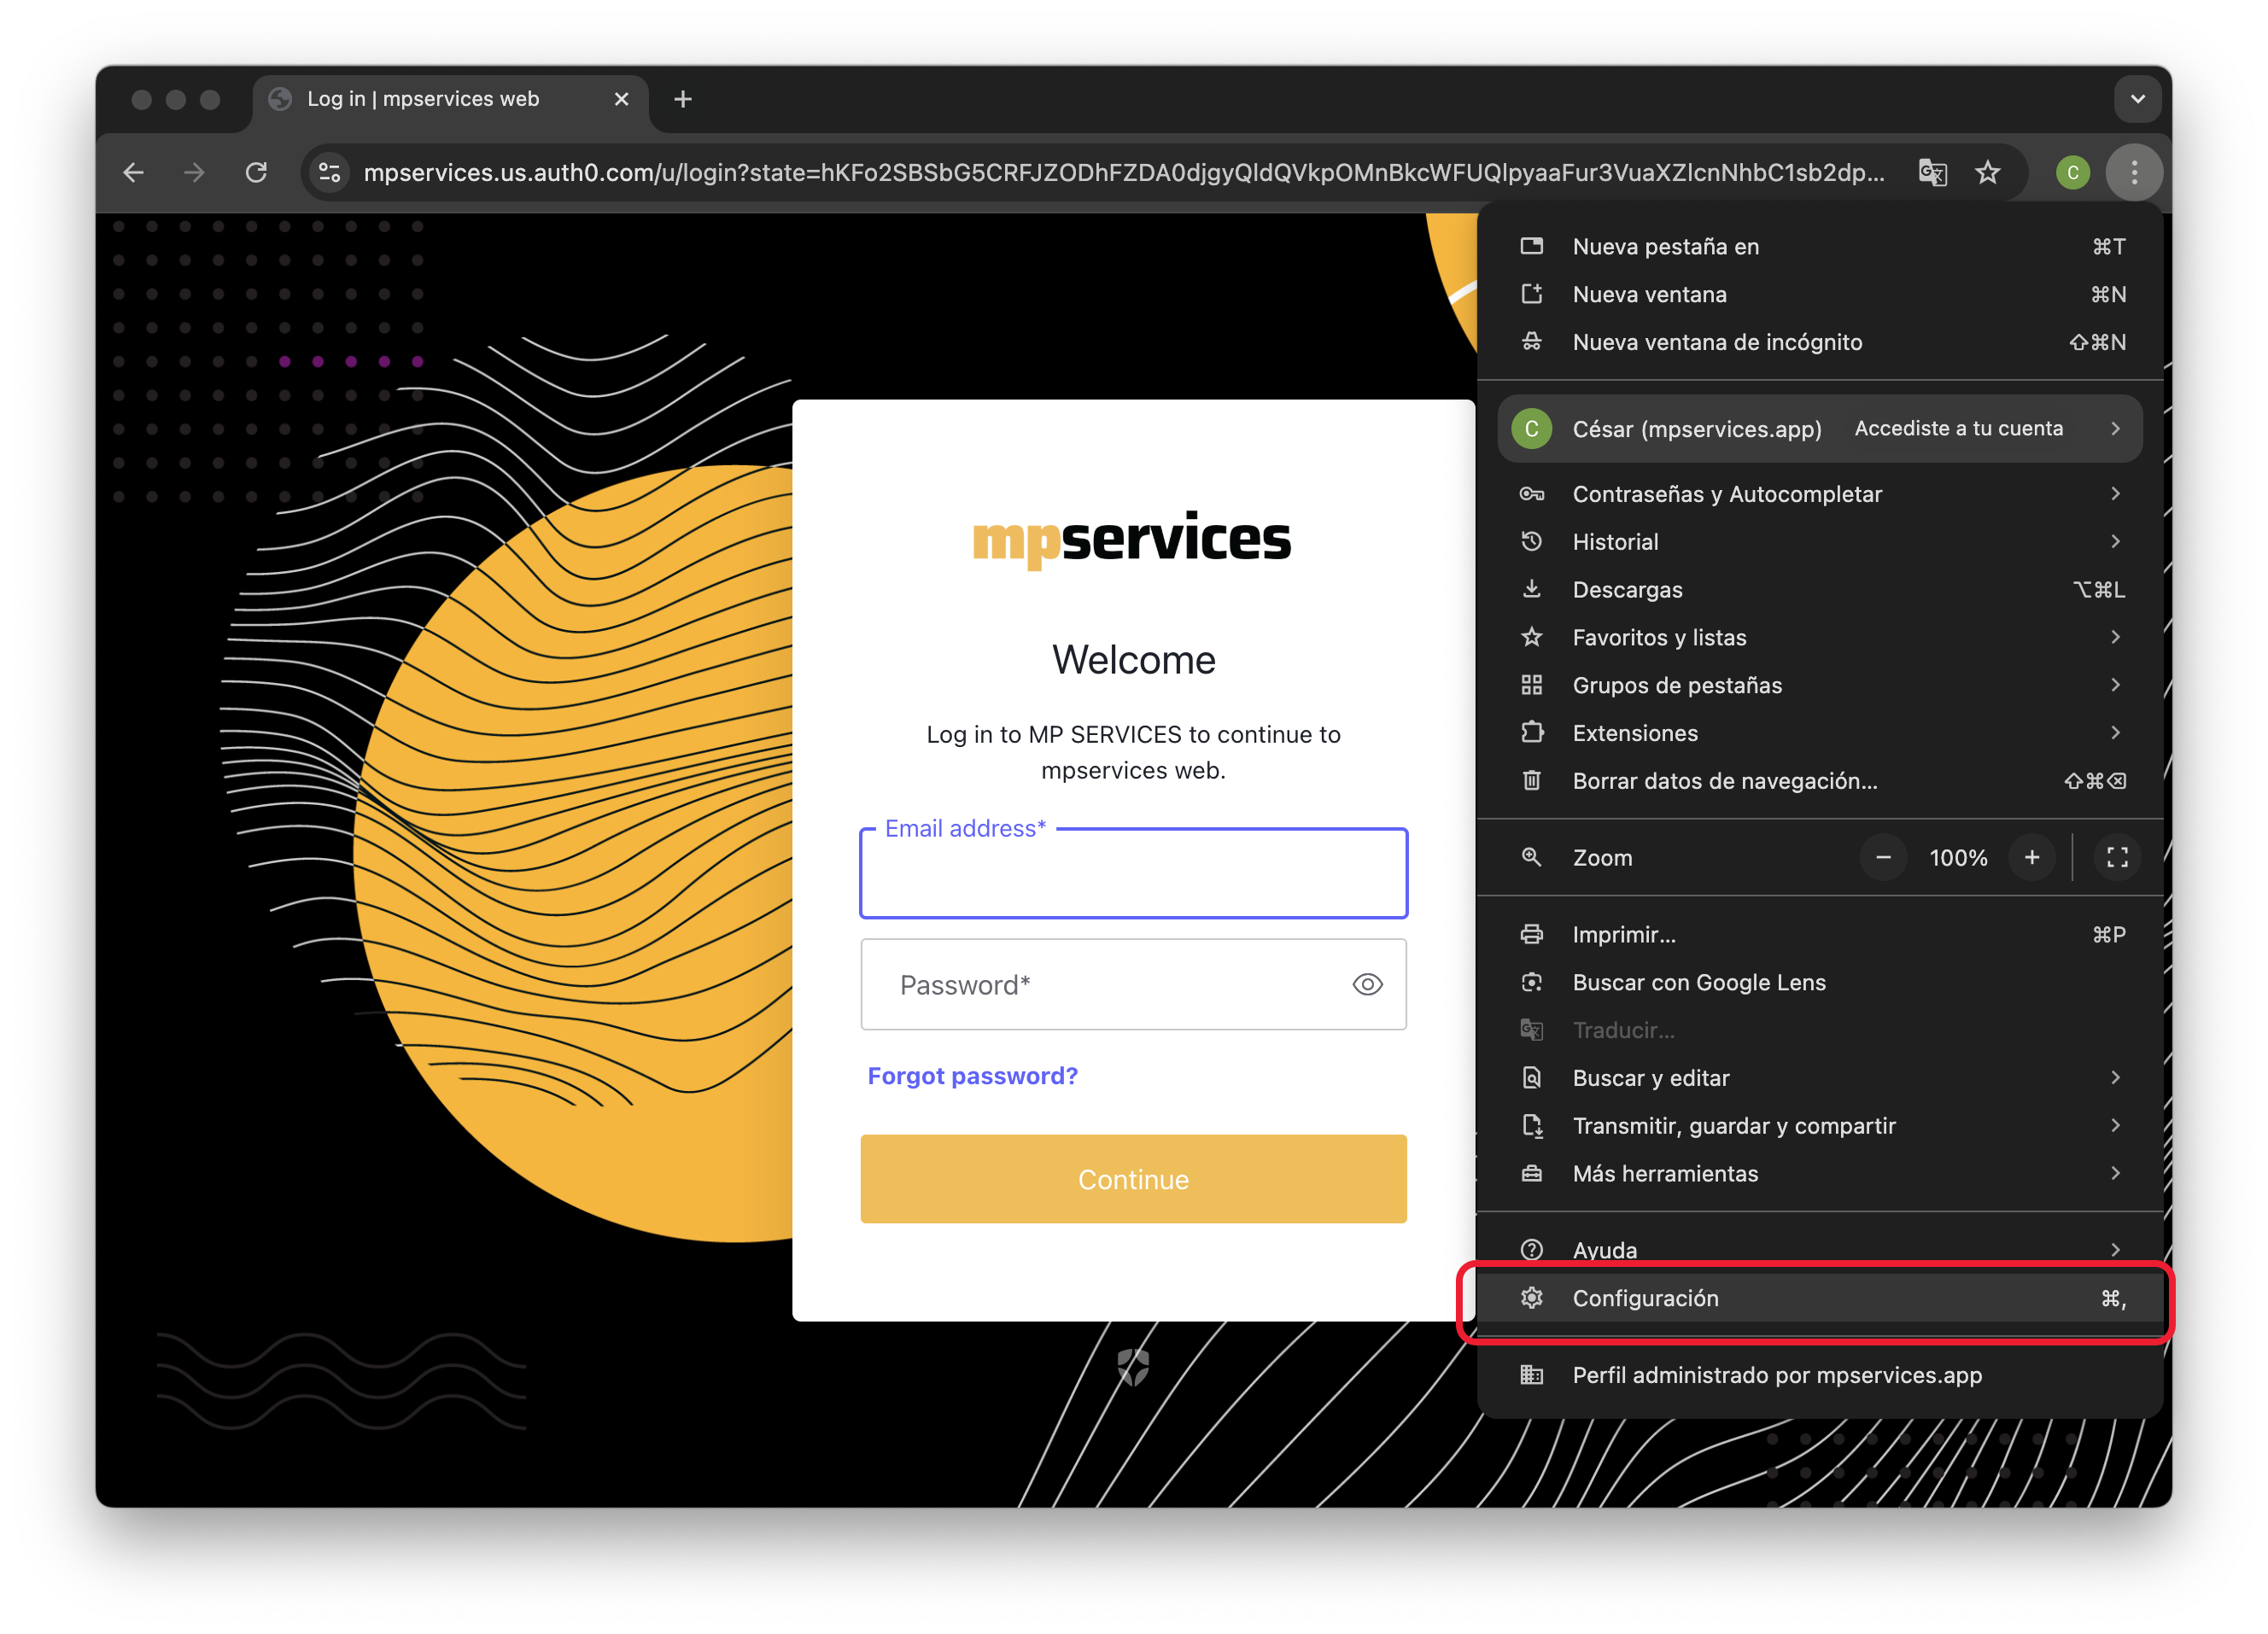This screenshot has width=2268, height=1634.
Task: Choose Nueva ventana de incógnito
Action: pyautogui.click(x=1716, y=342)
